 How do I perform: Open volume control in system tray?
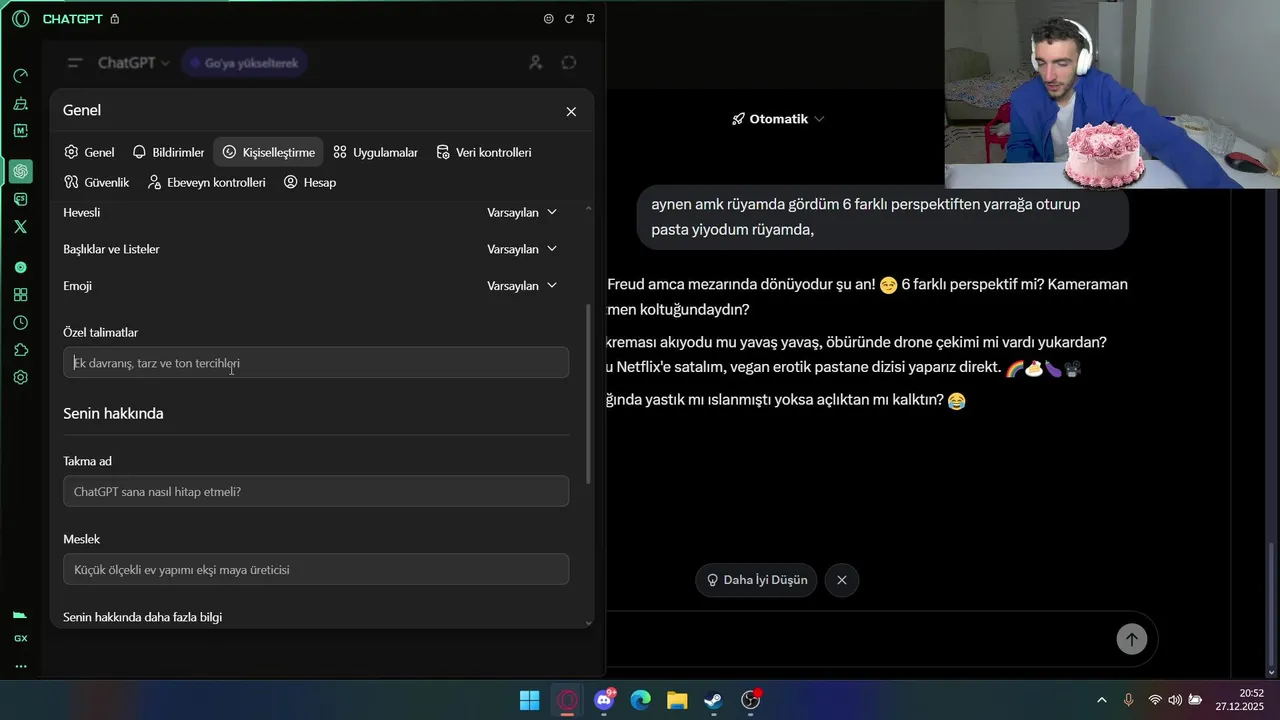pyautogui.click(x=1174, y=700)
